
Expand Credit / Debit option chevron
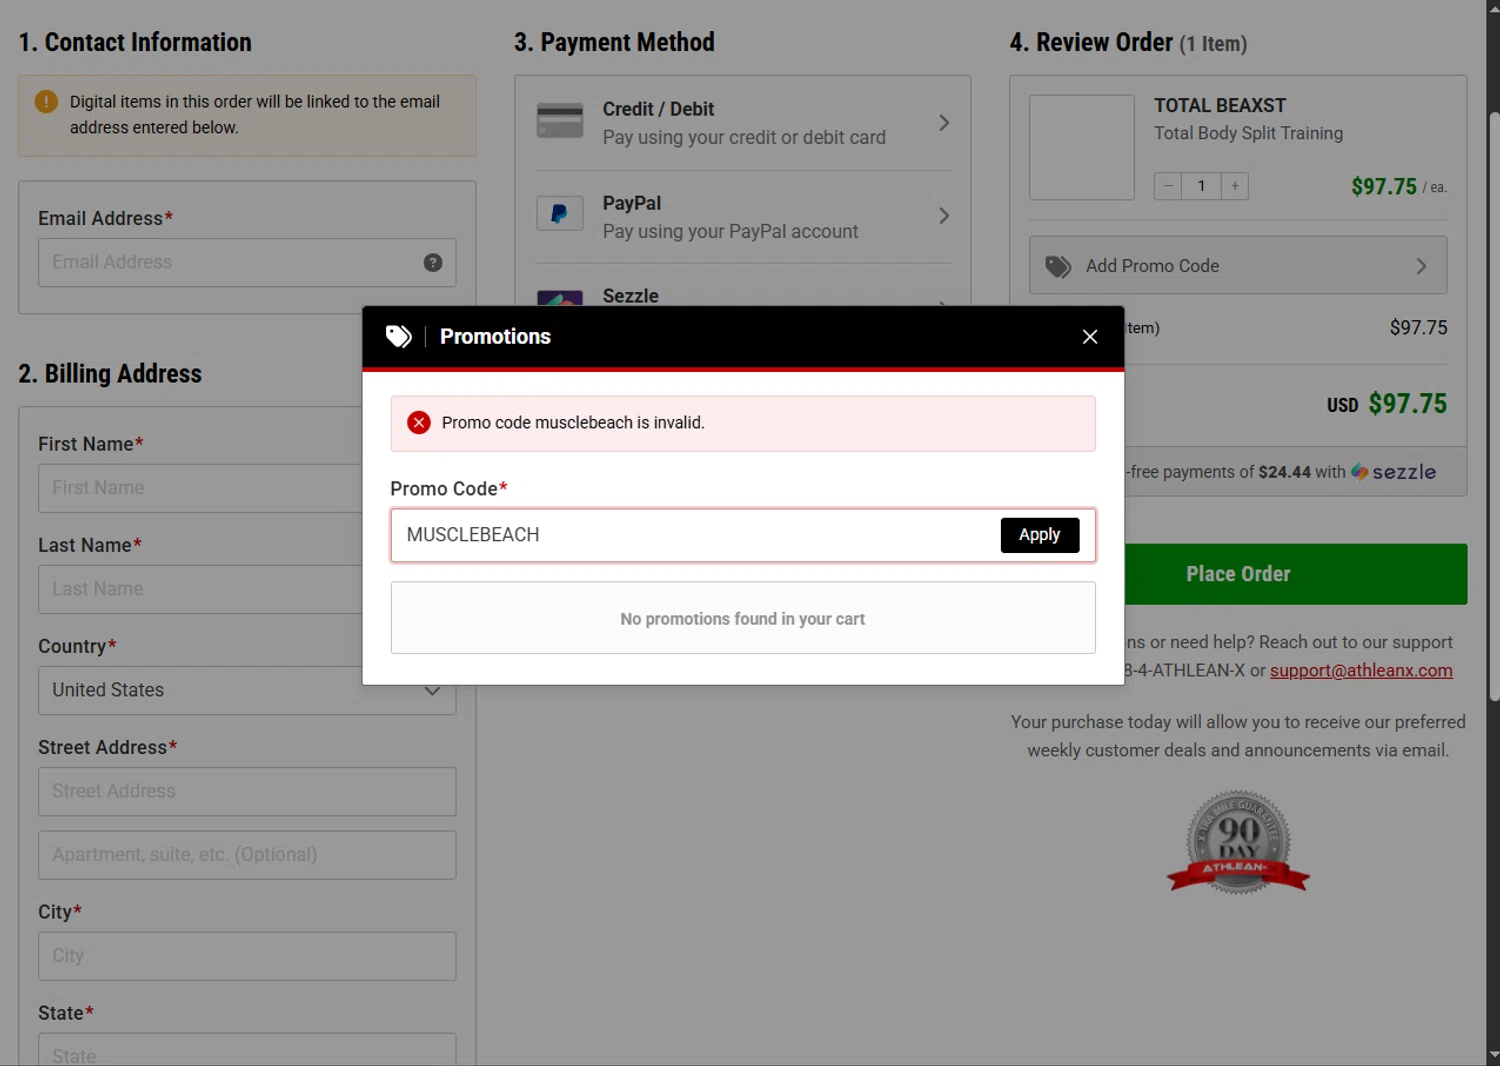(x=943, y=123)
